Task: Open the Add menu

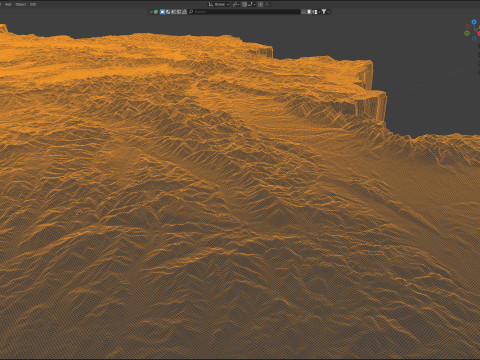Action: 8,4
